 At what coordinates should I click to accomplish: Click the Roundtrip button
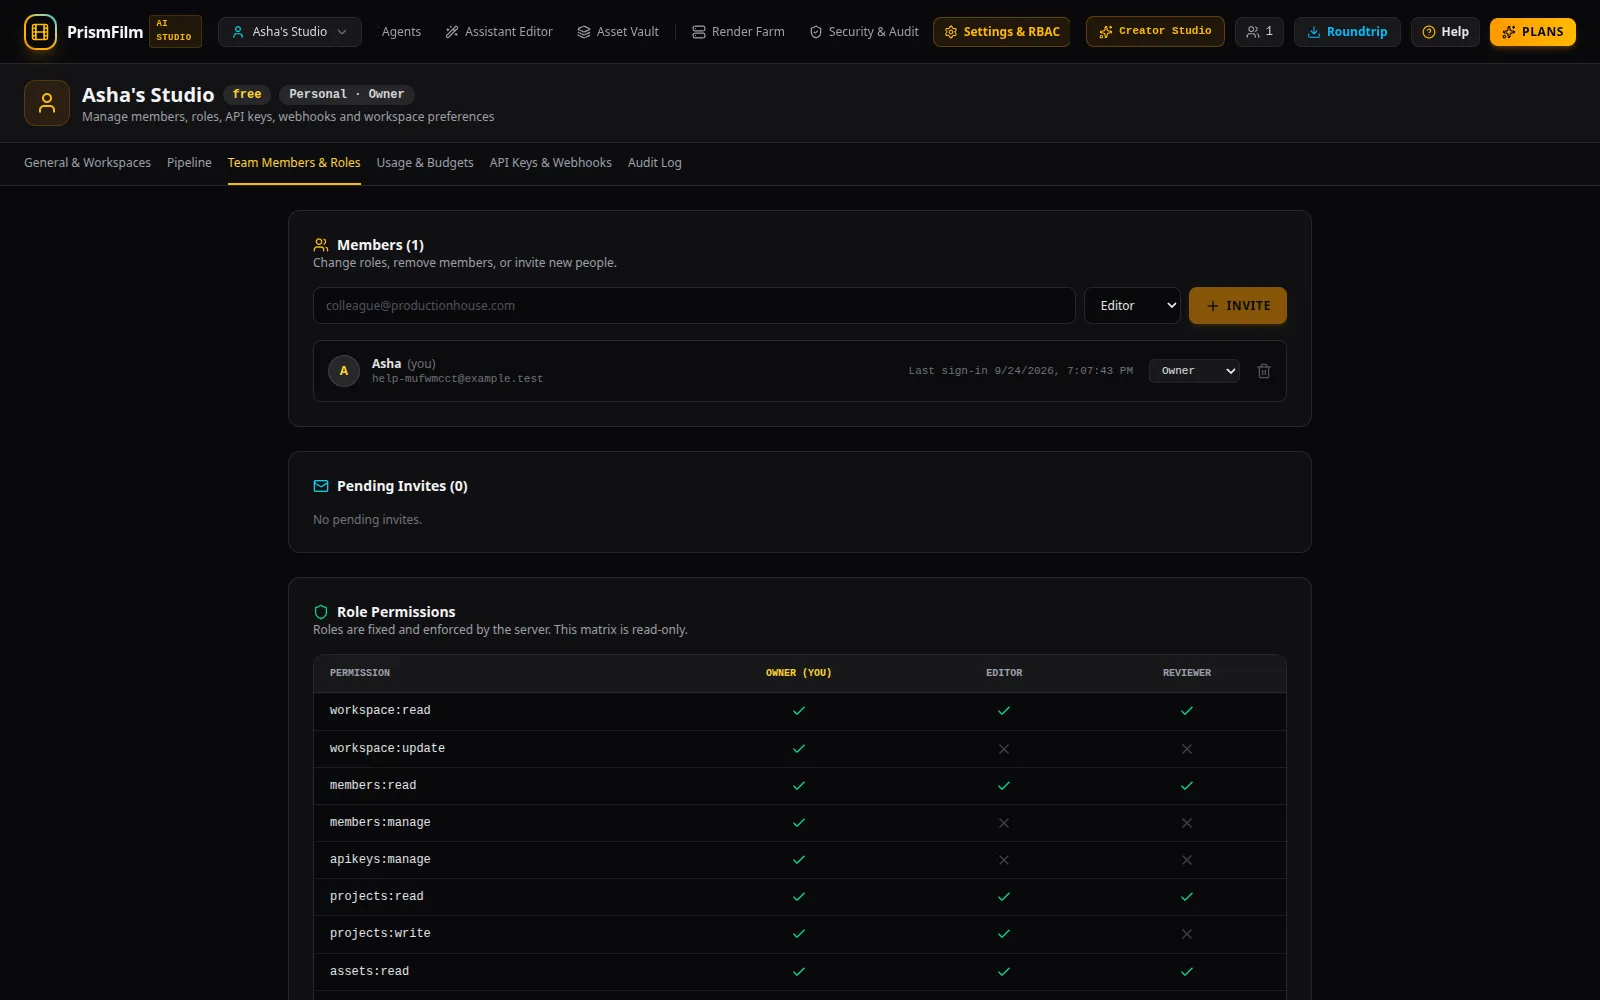(x=1347, y=32)
